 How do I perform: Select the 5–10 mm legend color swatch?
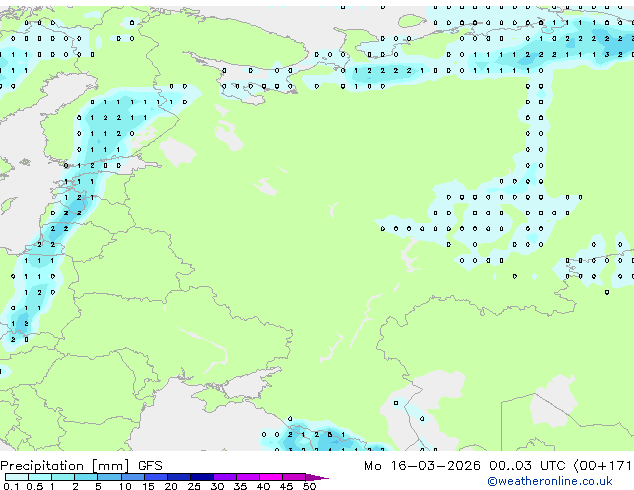coord(109,477)
